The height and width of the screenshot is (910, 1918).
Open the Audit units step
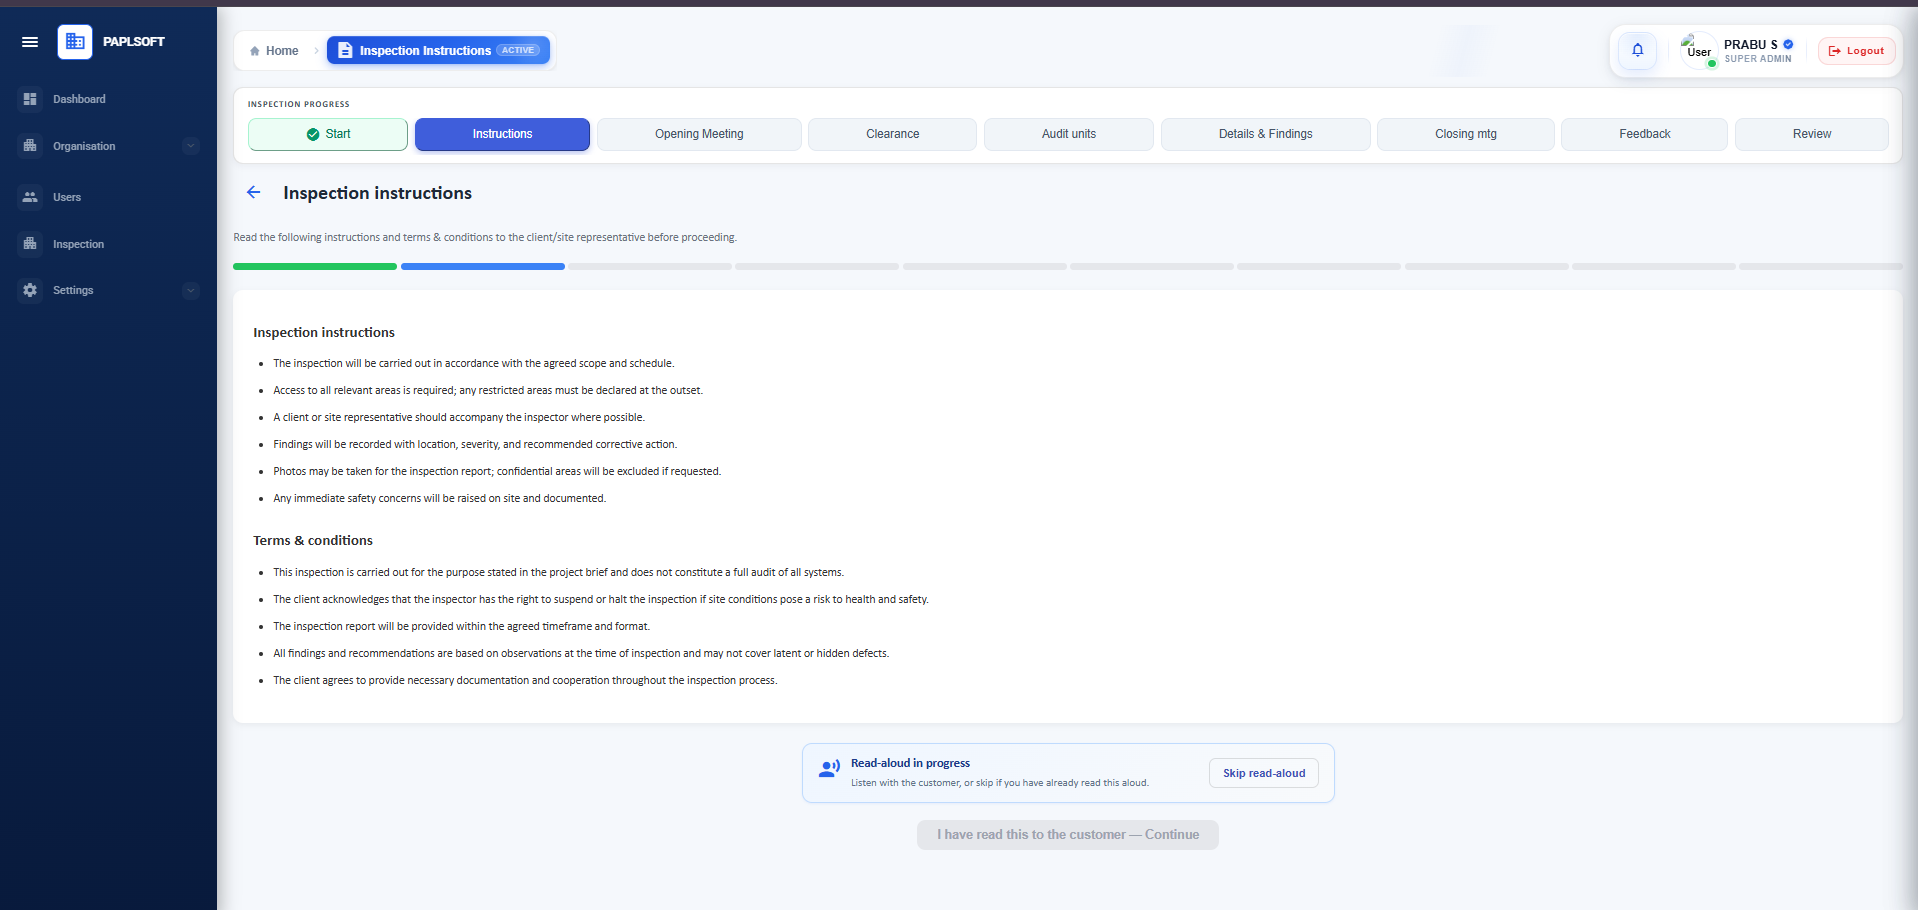coord(1069,134)
